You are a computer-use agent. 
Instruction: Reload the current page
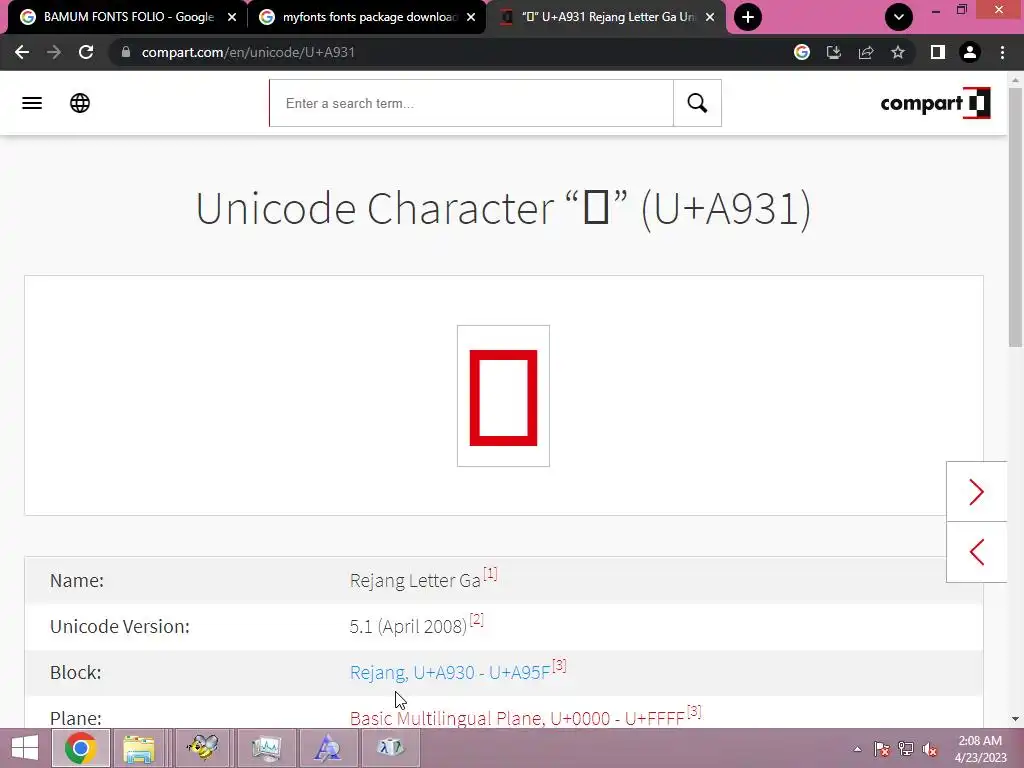tap(86, 52)
